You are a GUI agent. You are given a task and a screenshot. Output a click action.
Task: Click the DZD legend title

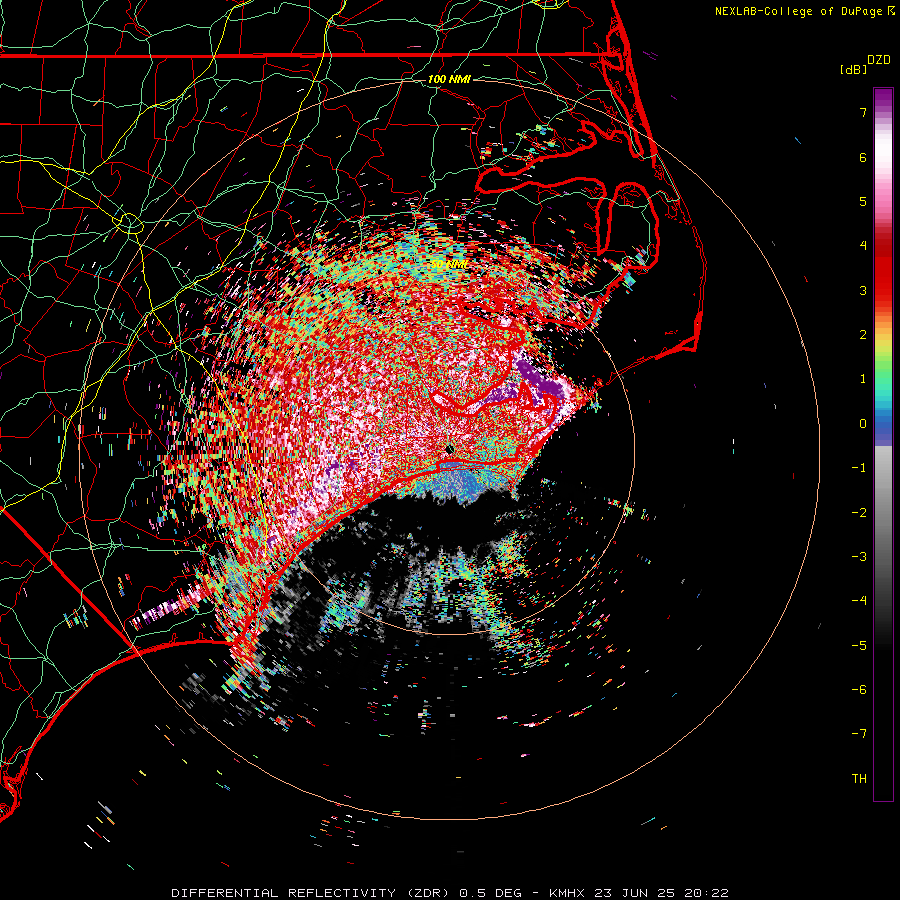click(879, 60)
